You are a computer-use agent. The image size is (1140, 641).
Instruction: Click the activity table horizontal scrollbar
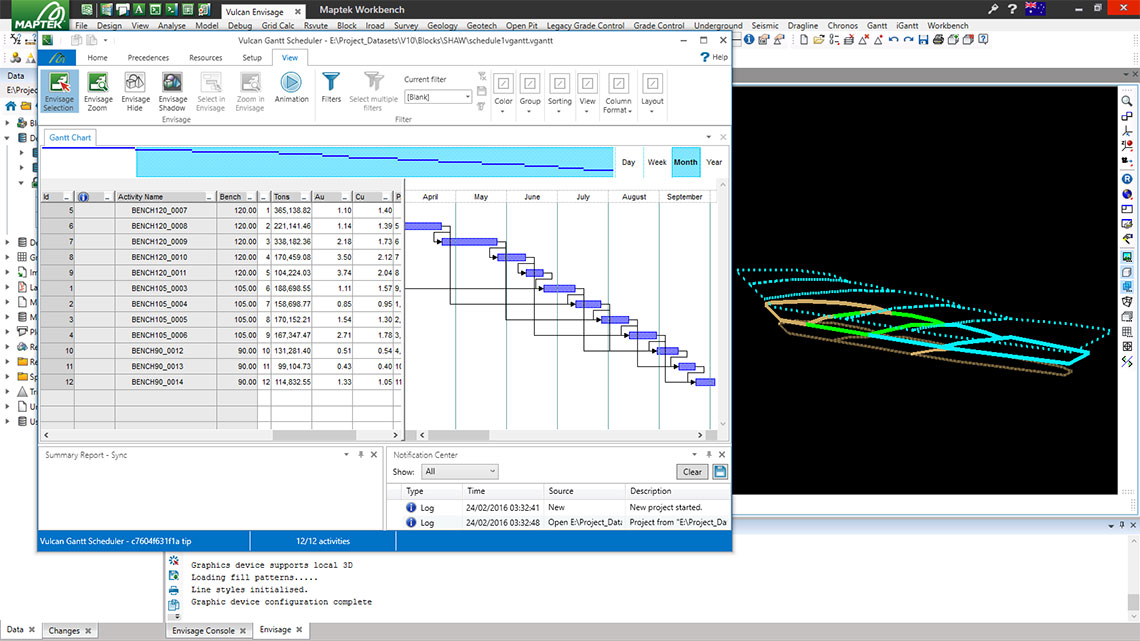click(314, 435)
